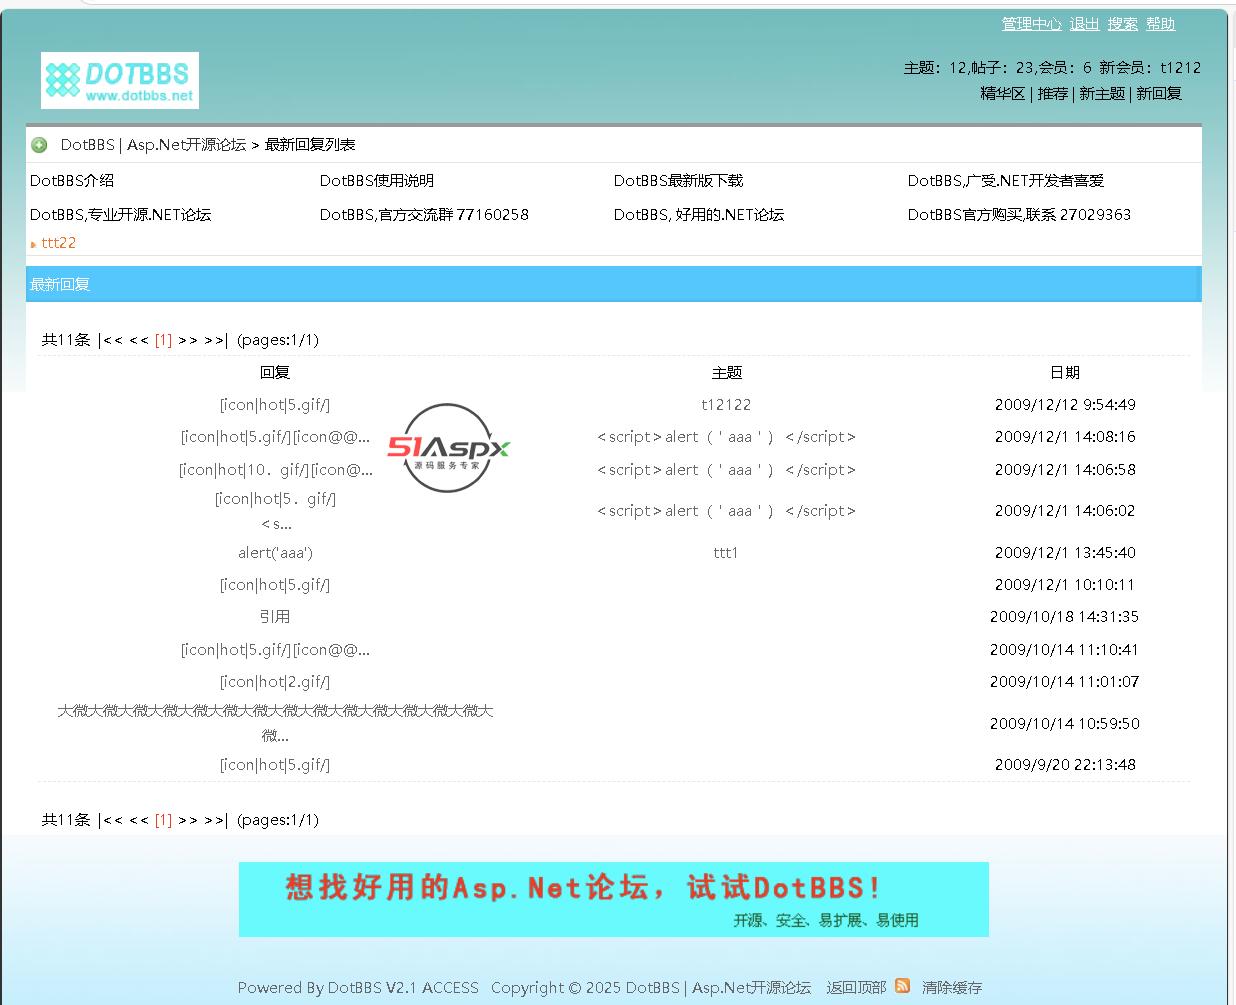Open the DotBBS | Asp.Net开源论坛 breadcrumb link
1236x1005 pixels.
point(153,145)
